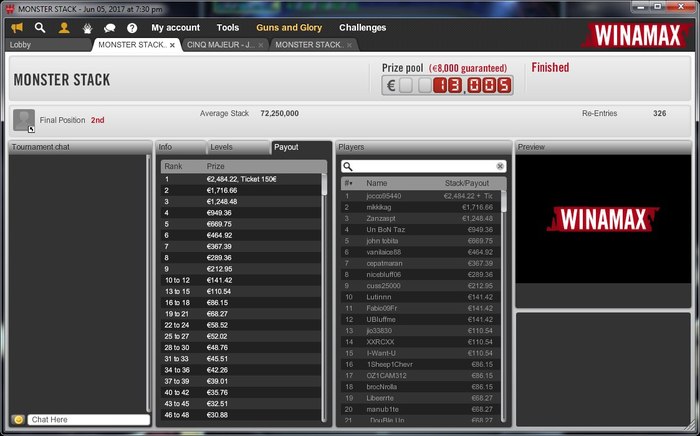Select player UBluffme row
700x436 pixels.
[421, 320]
